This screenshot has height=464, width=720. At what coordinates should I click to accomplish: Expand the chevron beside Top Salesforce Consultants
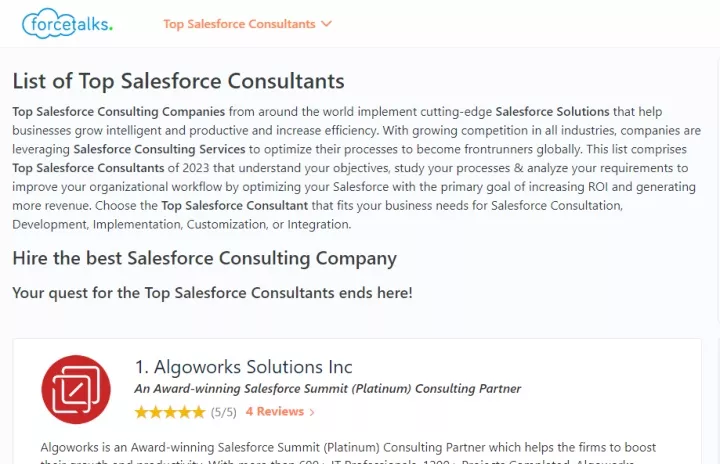tap(326, 24)
